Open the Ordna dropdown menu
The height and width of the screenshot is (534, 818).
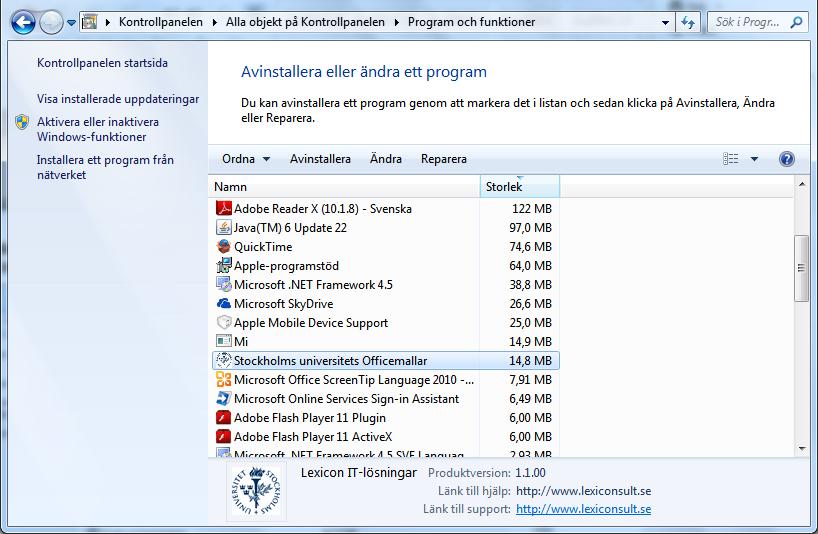coord(246,159)
